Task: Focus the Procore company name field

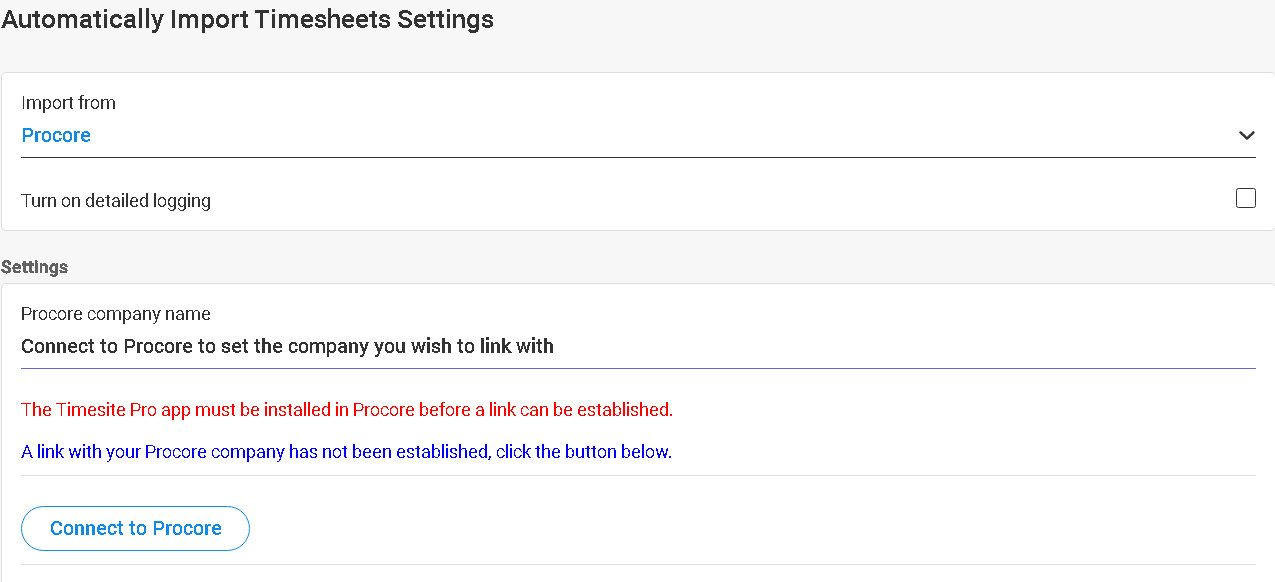Action: pyautogui.click(x=638, y=346)
